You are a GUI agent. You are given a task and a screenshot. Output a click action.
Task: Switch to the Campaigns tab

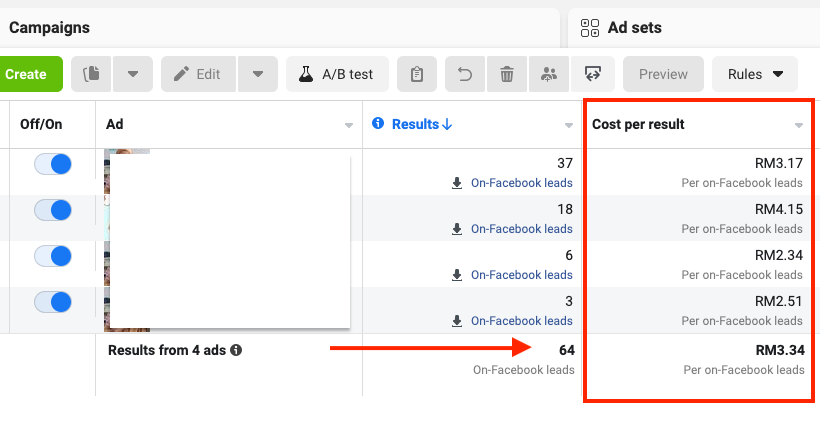point(49,28)
